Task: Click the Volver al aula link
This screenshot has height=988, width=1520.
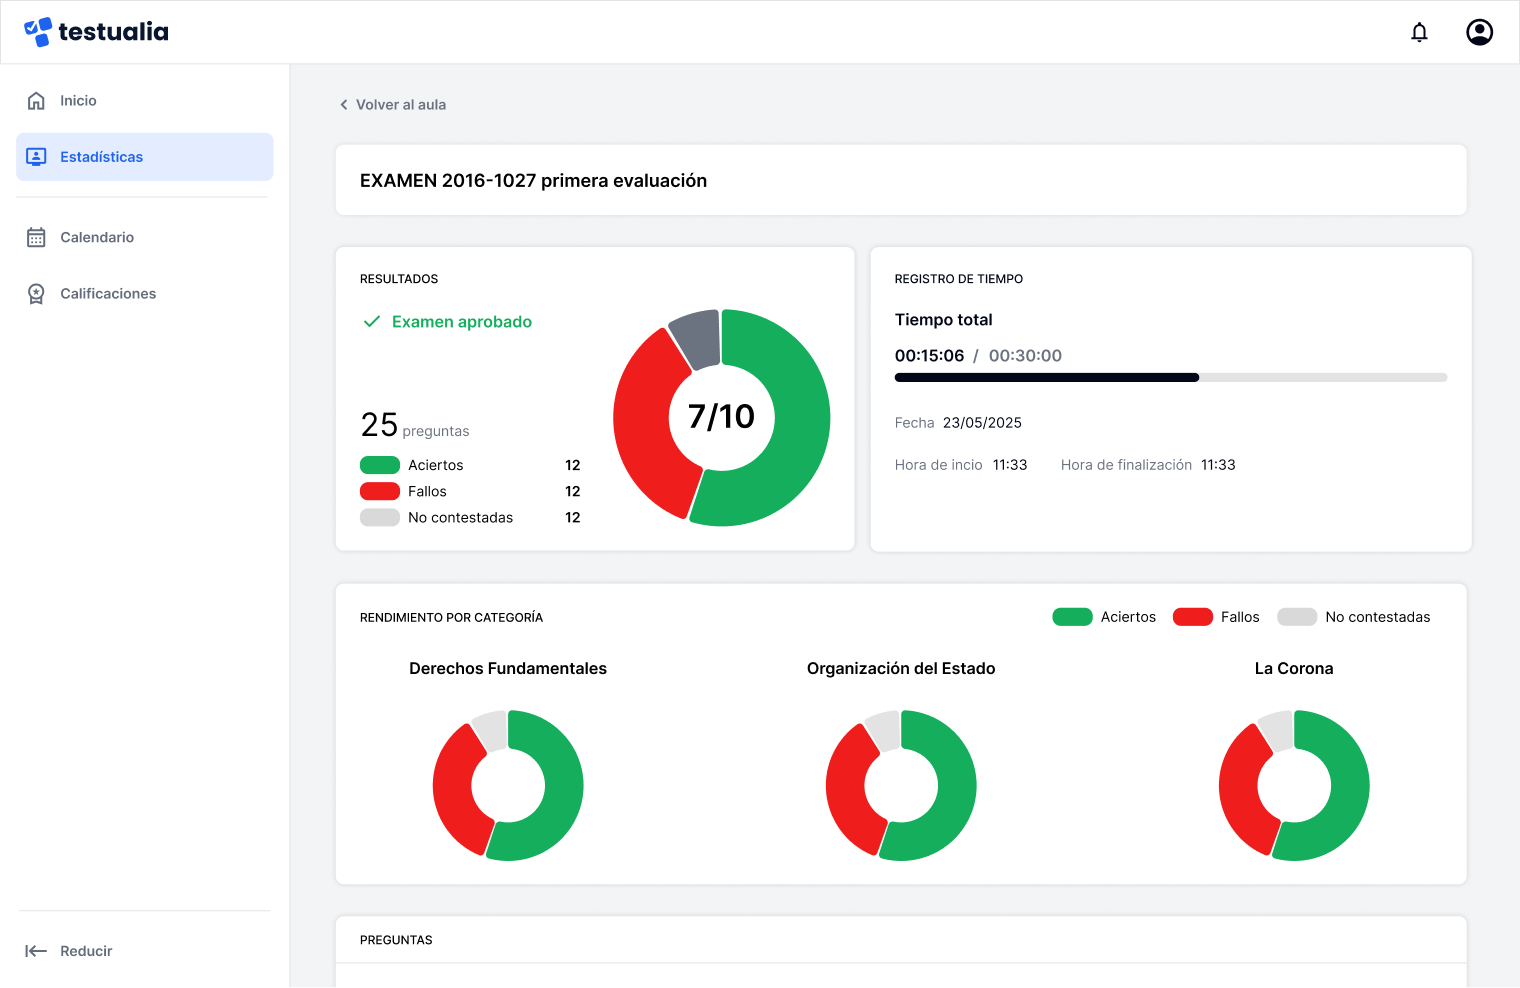Action: pyautogui.click(x=401, y=104)
